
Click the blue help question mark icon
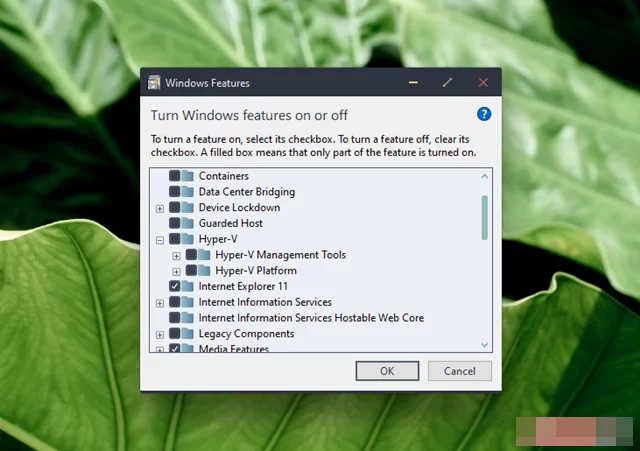(x=484, y=114)
